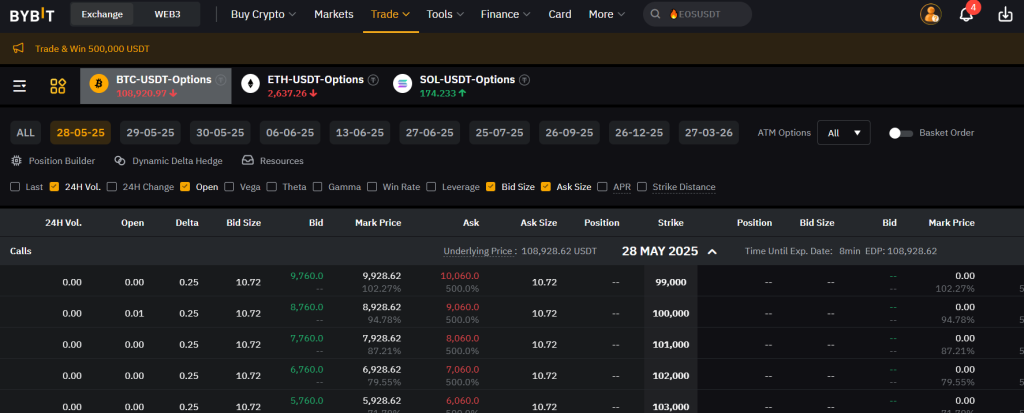Open the user profile avatar
The width and height of the screenshot is (1024, 413).
tap(930, 14)
